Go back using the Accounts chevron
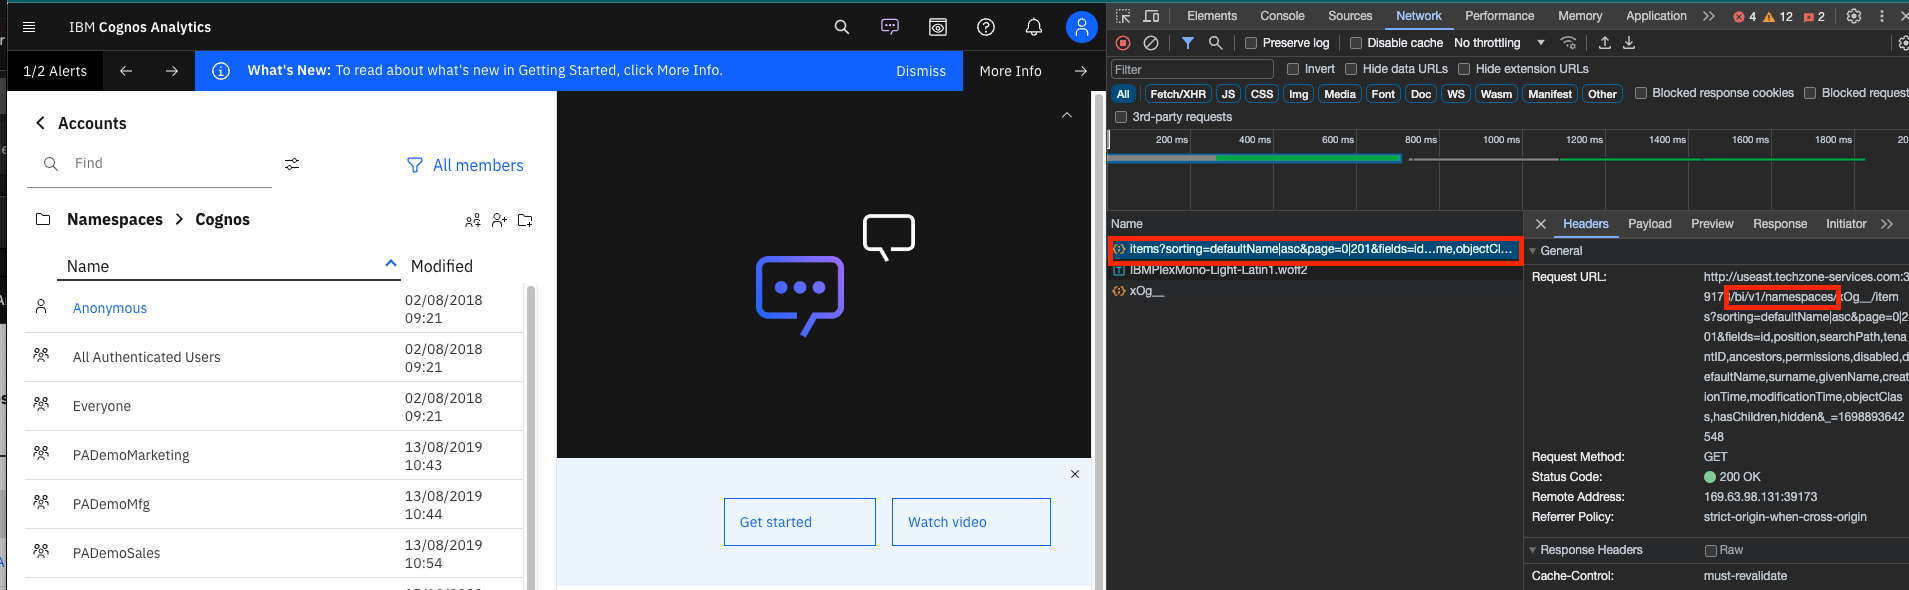This screenshot has height=590, width=1909. tap(40, 123)
